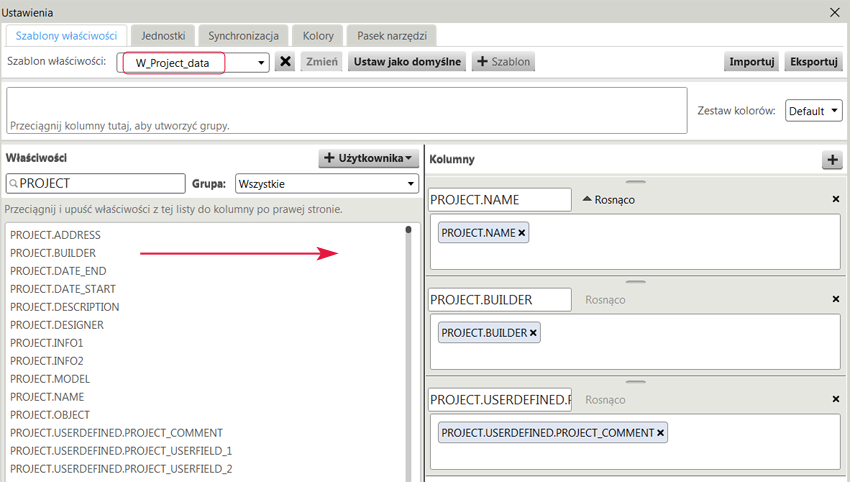850x482 pixels.
Task: Delete the template with the X icon
Action: click(x=285, y=61)
